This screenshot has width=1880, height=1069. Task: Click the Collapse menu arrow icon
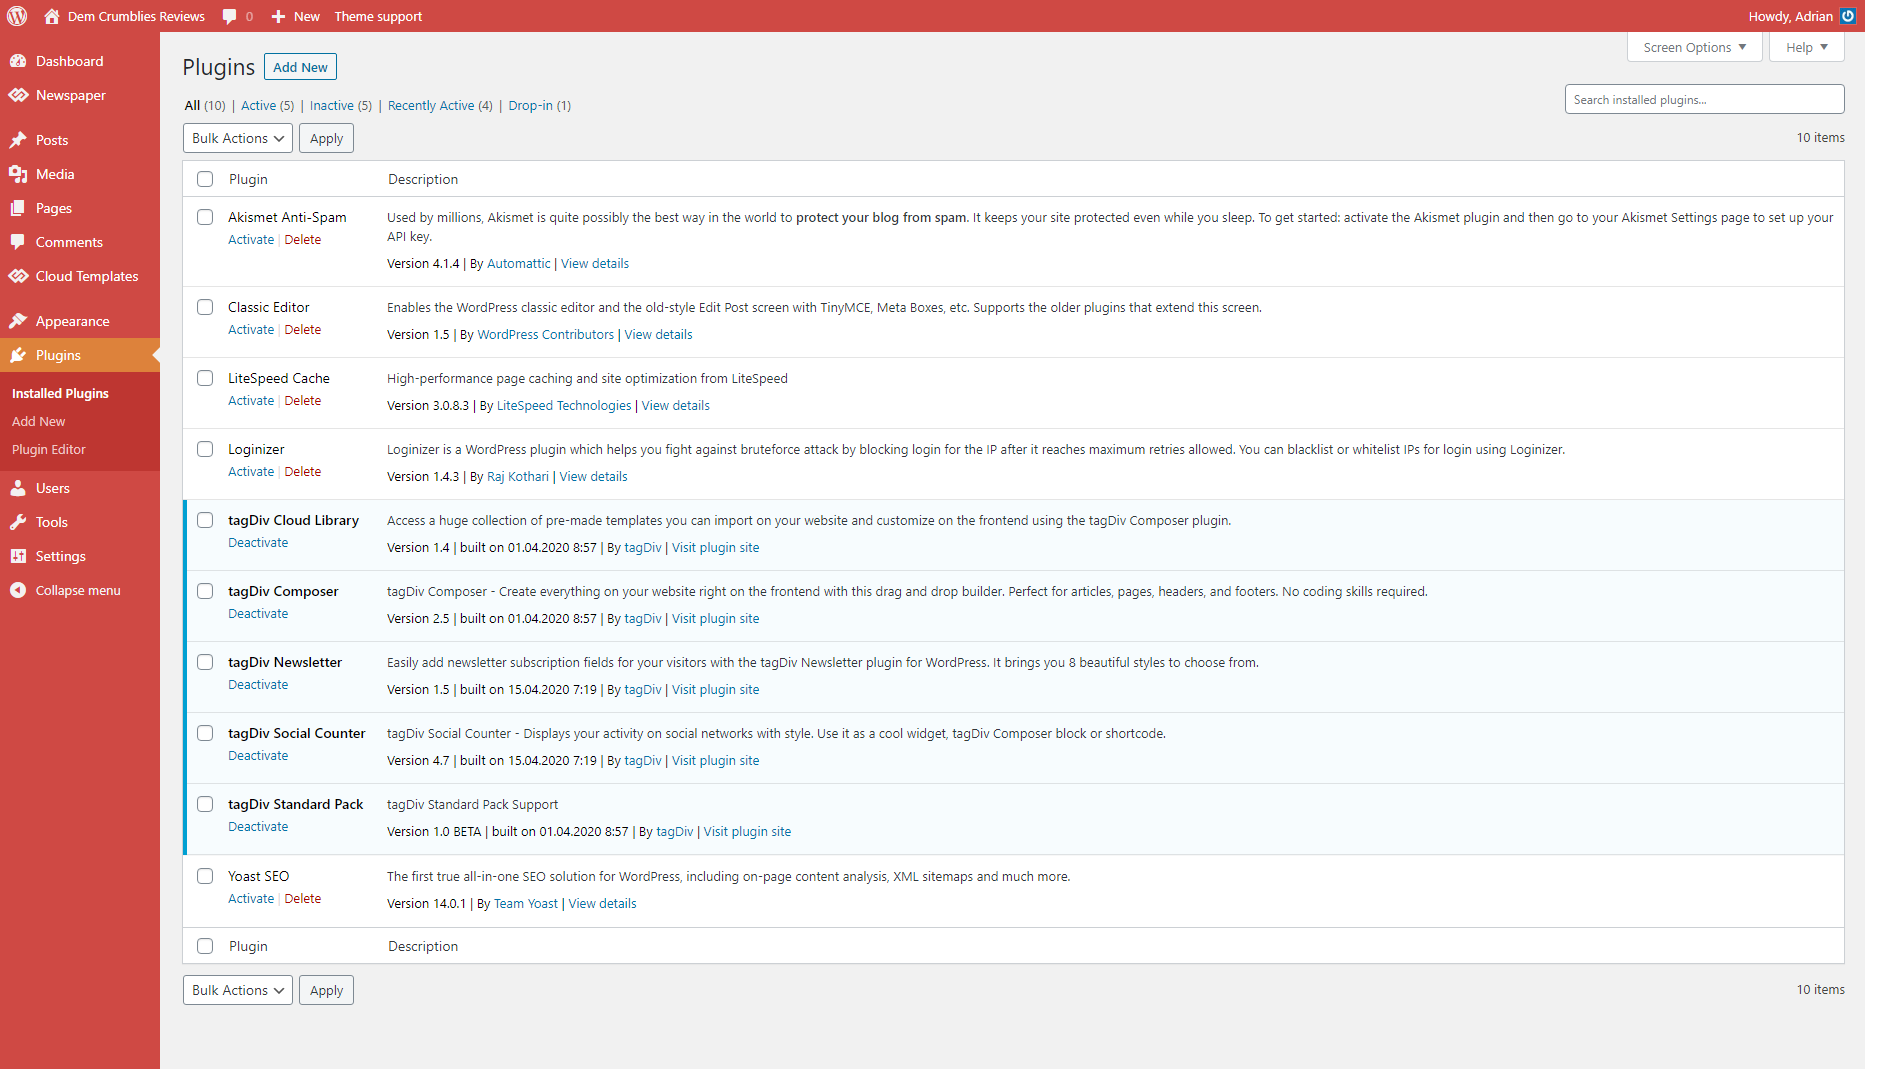[x=18, y=590]
